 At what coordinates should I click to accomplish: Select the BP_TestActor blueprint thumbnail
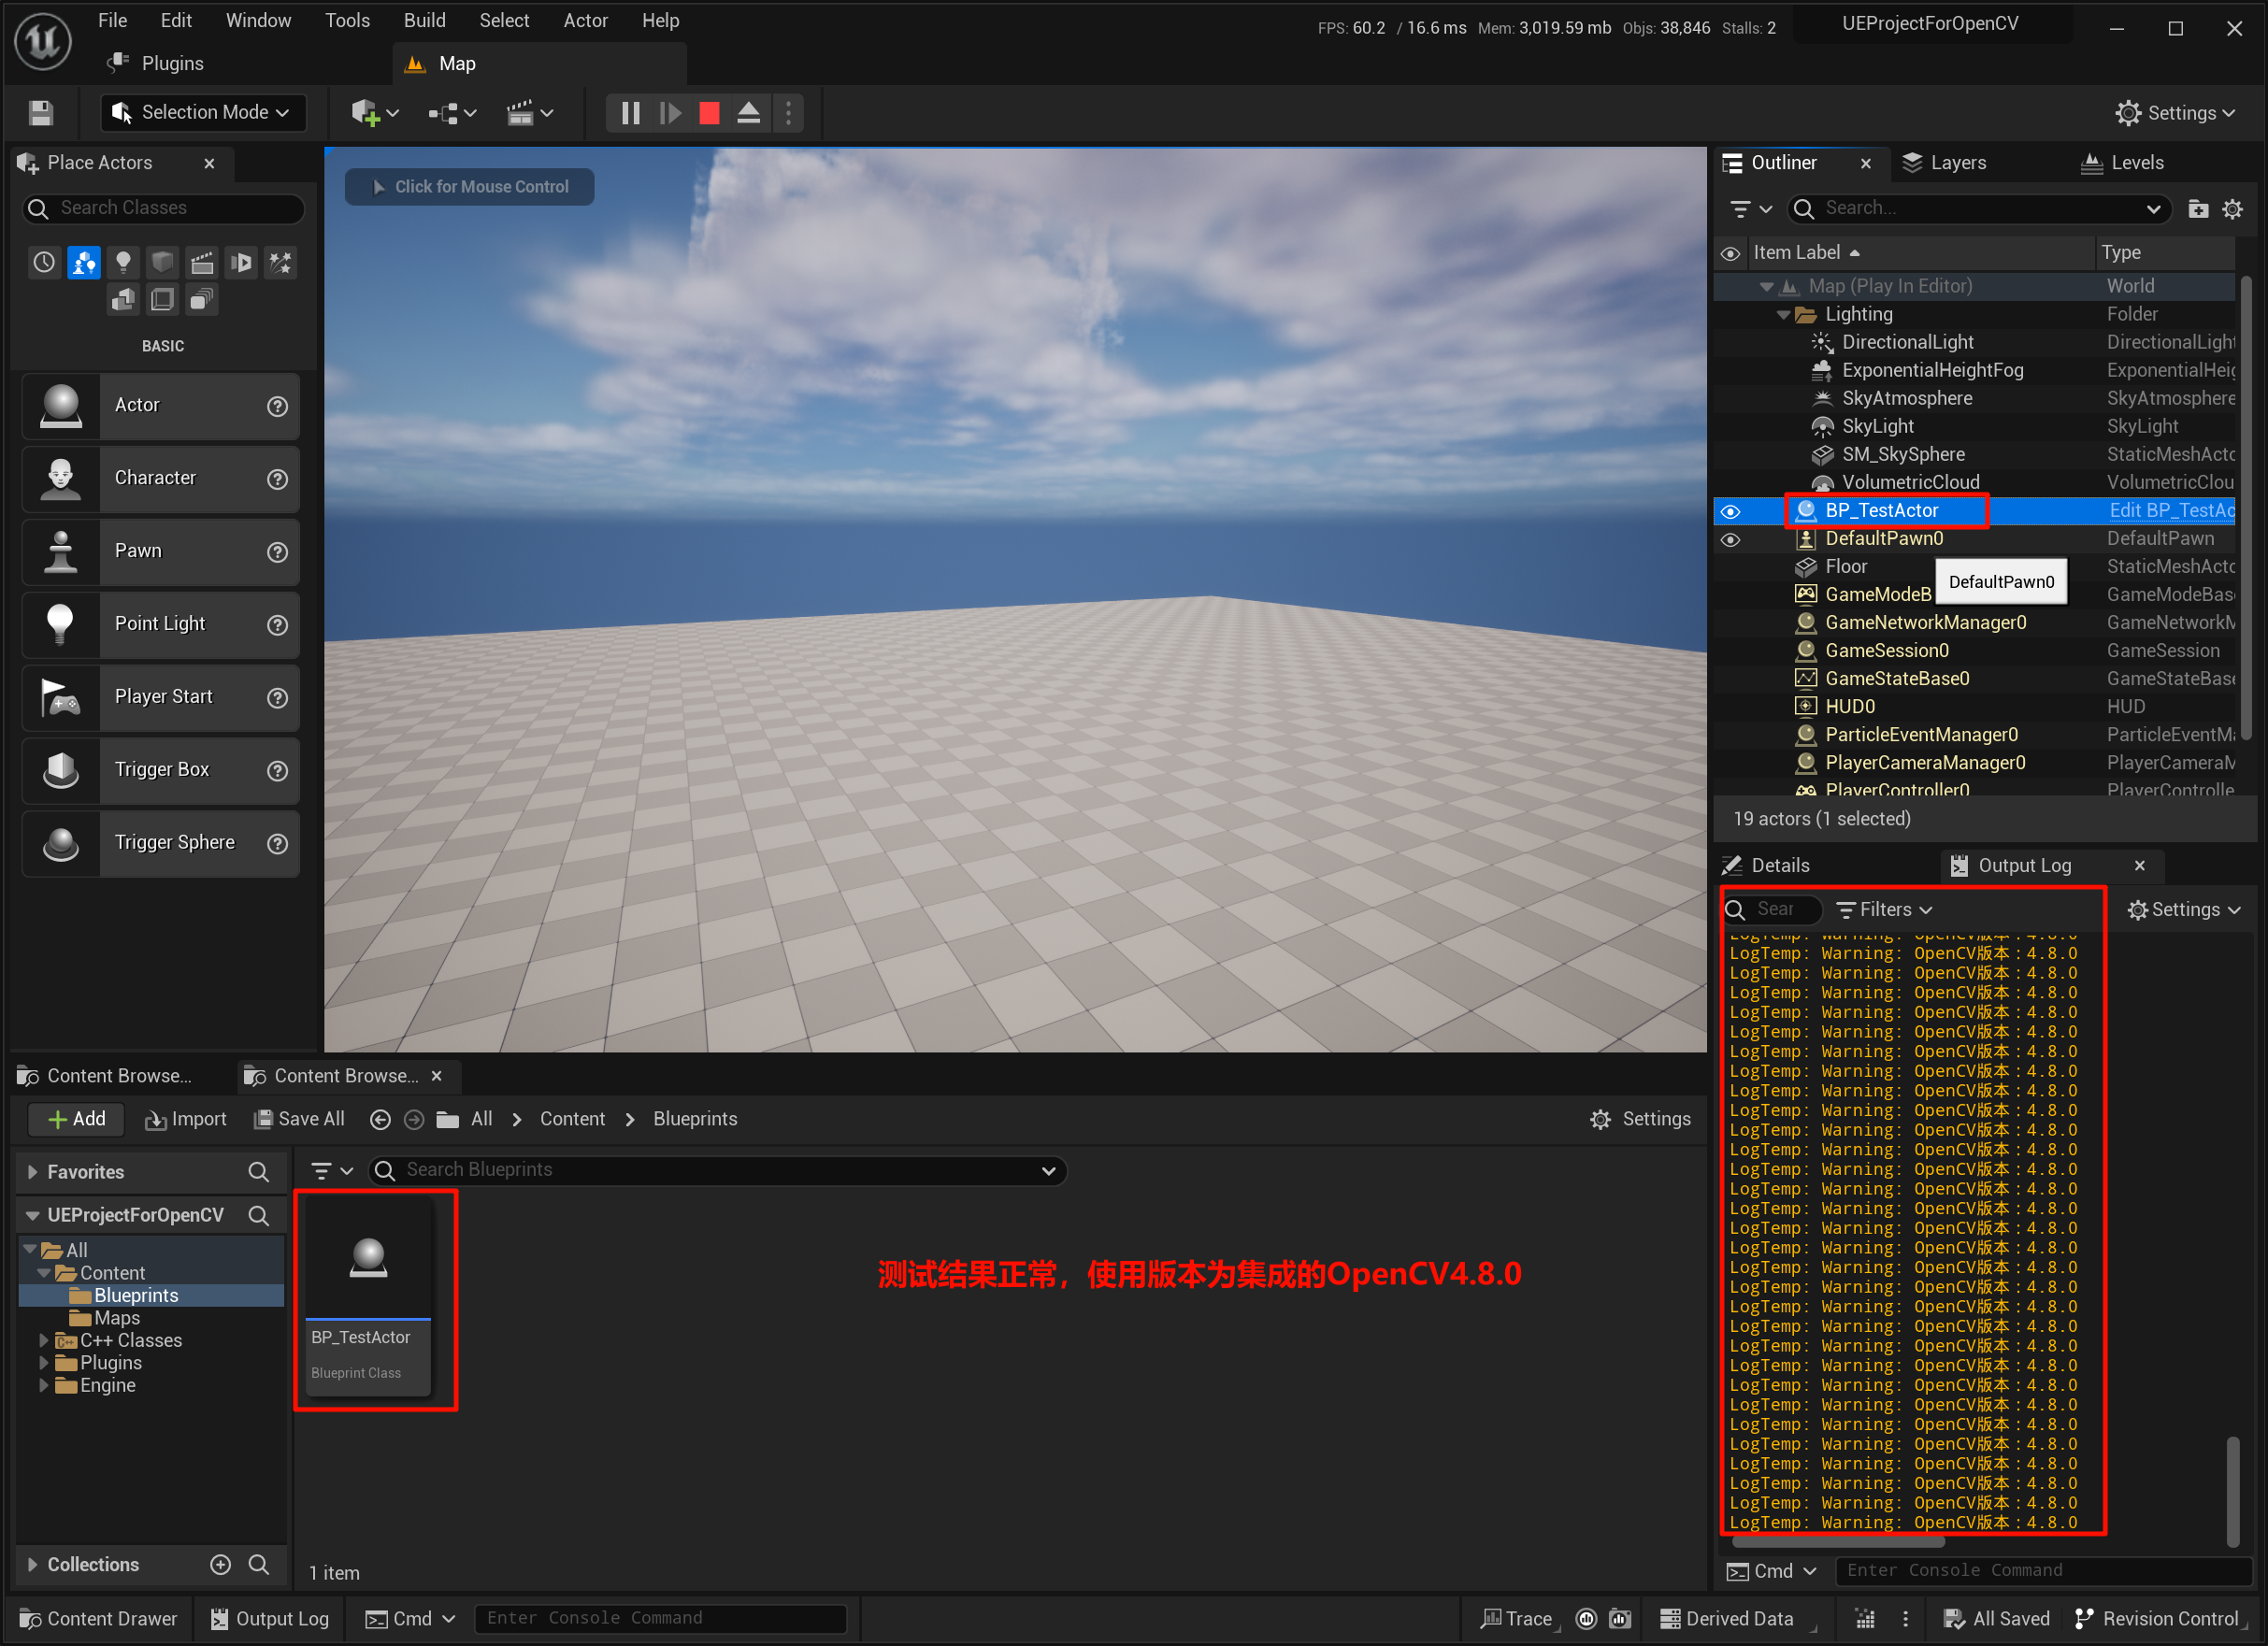pyautogui.click(x=368, y=1257)
